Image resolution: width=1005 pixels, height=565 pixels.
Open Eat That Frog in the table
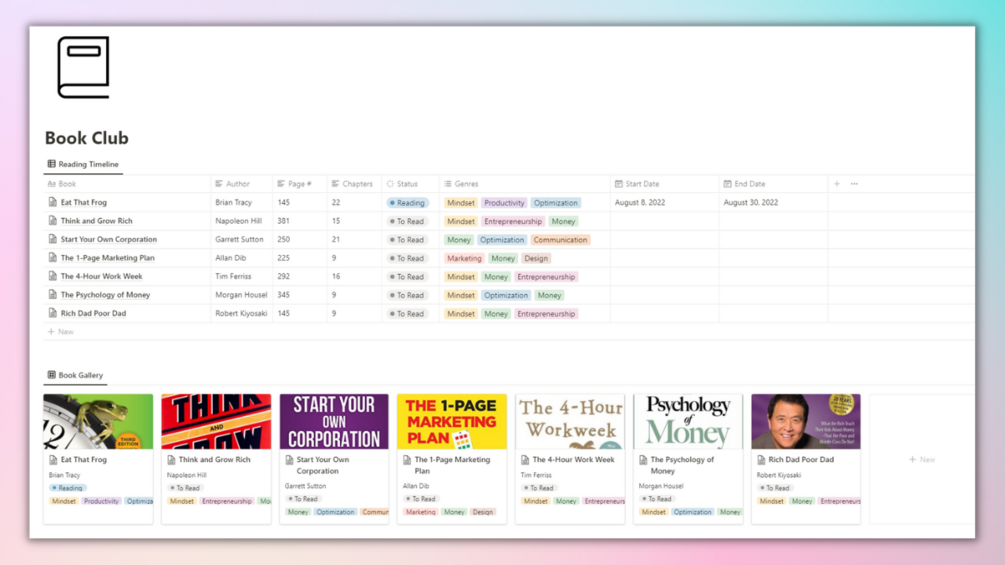[83, 202]
